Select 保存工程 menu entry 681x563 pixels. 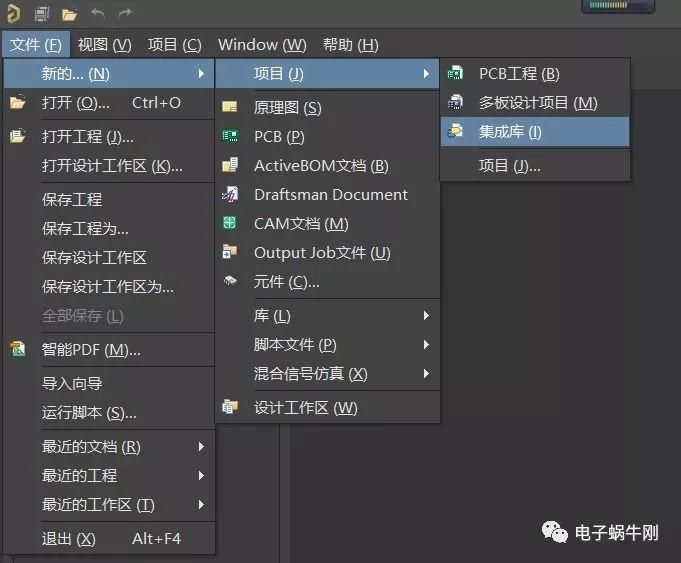pyautogui.click(x=109, y=199)
